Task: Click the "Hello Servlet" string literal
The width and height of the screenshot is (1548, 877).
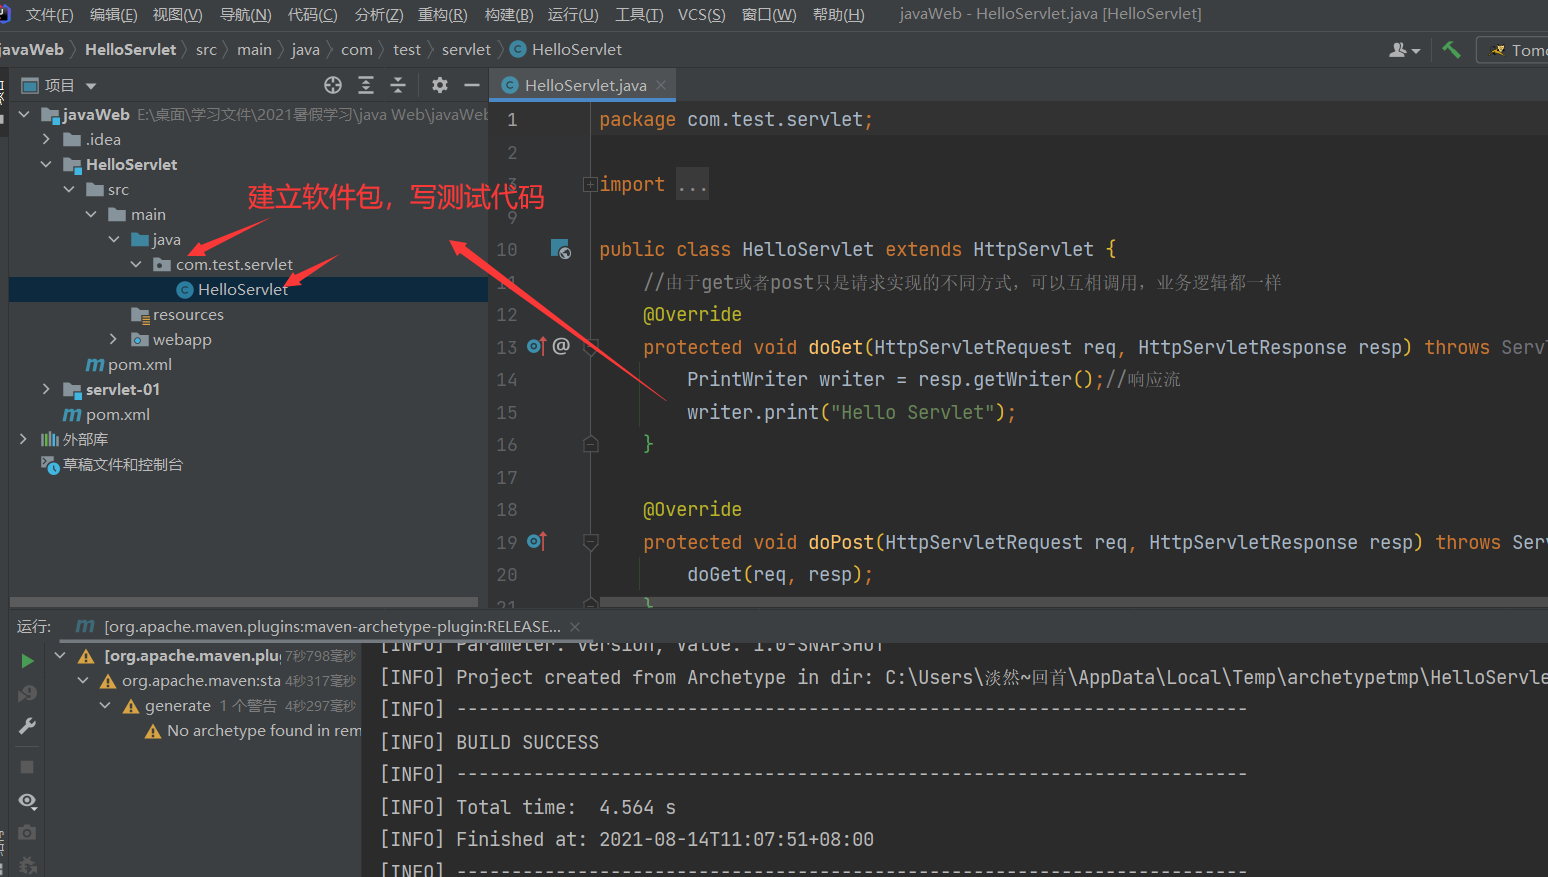Action: [x=913, y=412]
